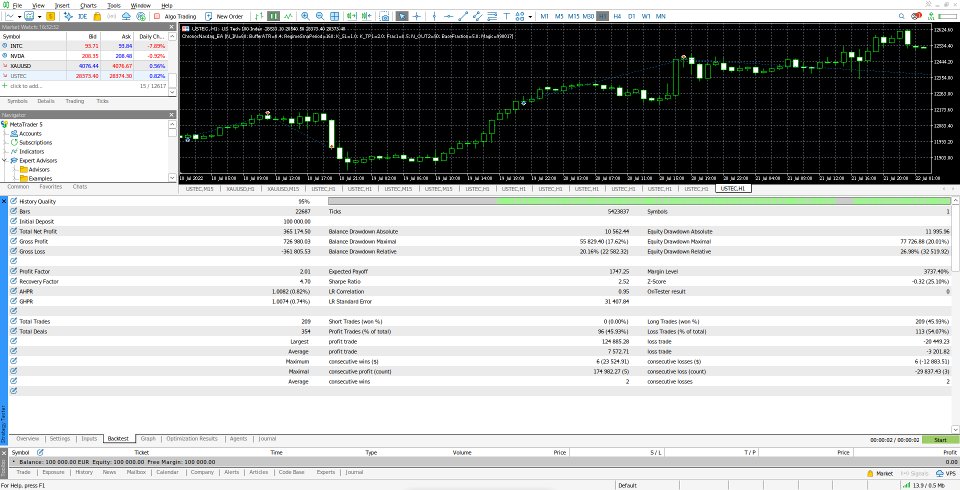This screenshot has height=490, width=960.
Task: Switch chart to candlesticks display
Action: pyautogui.click(x=274, y=17)
